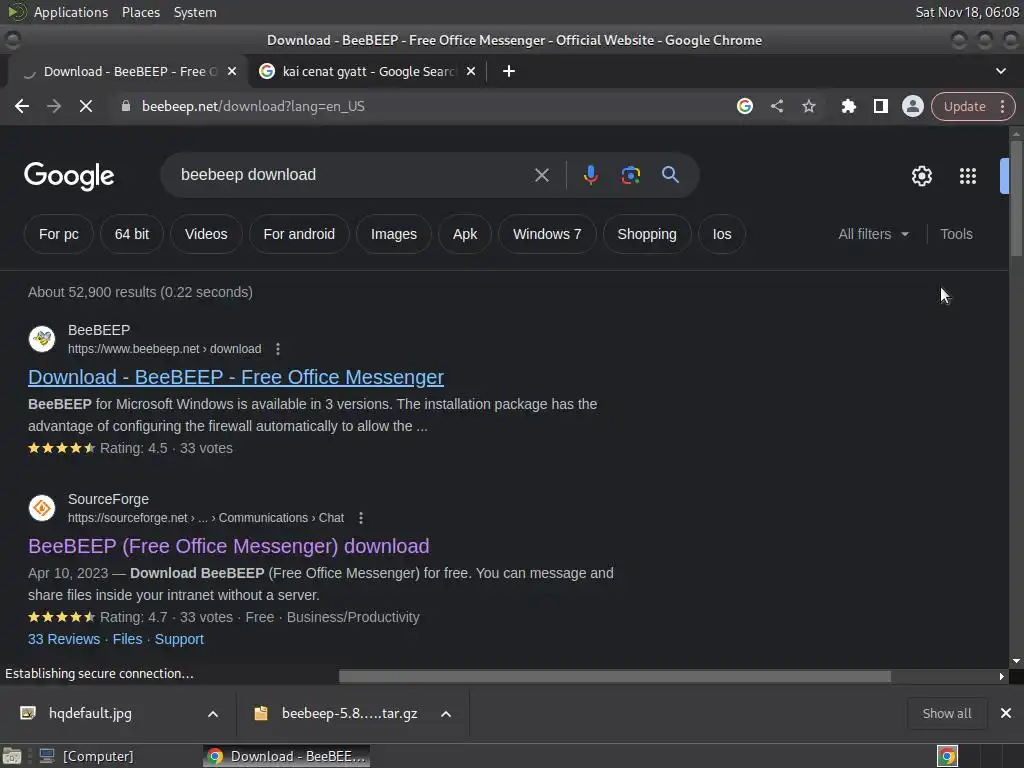Open the Places menu
Screen dimensions: 1024x768
tap(140, 12)
